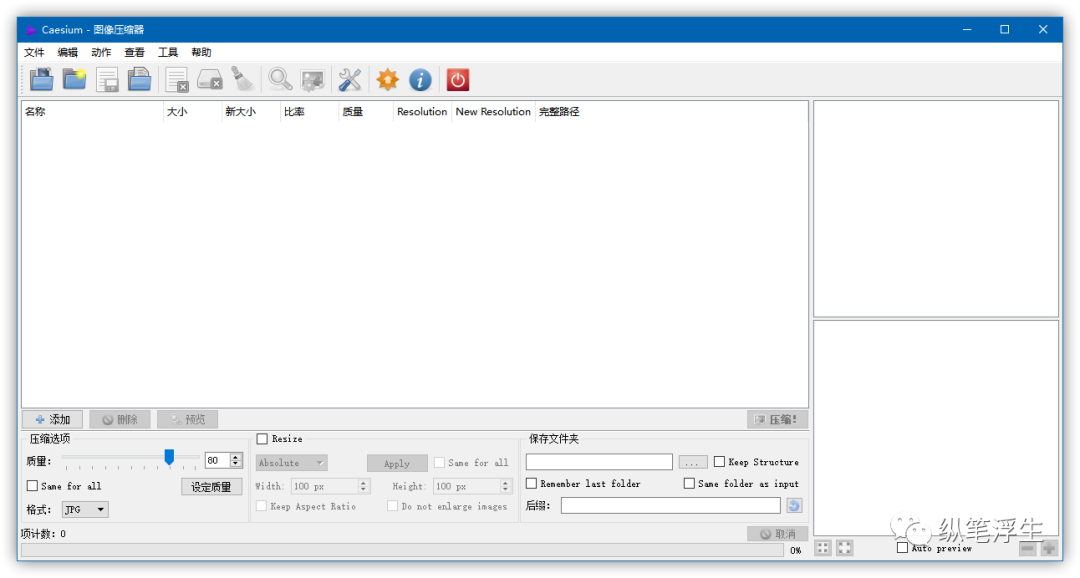Click the Open List folder-with-document icon
1080x578 pixels.
point(140,80)
